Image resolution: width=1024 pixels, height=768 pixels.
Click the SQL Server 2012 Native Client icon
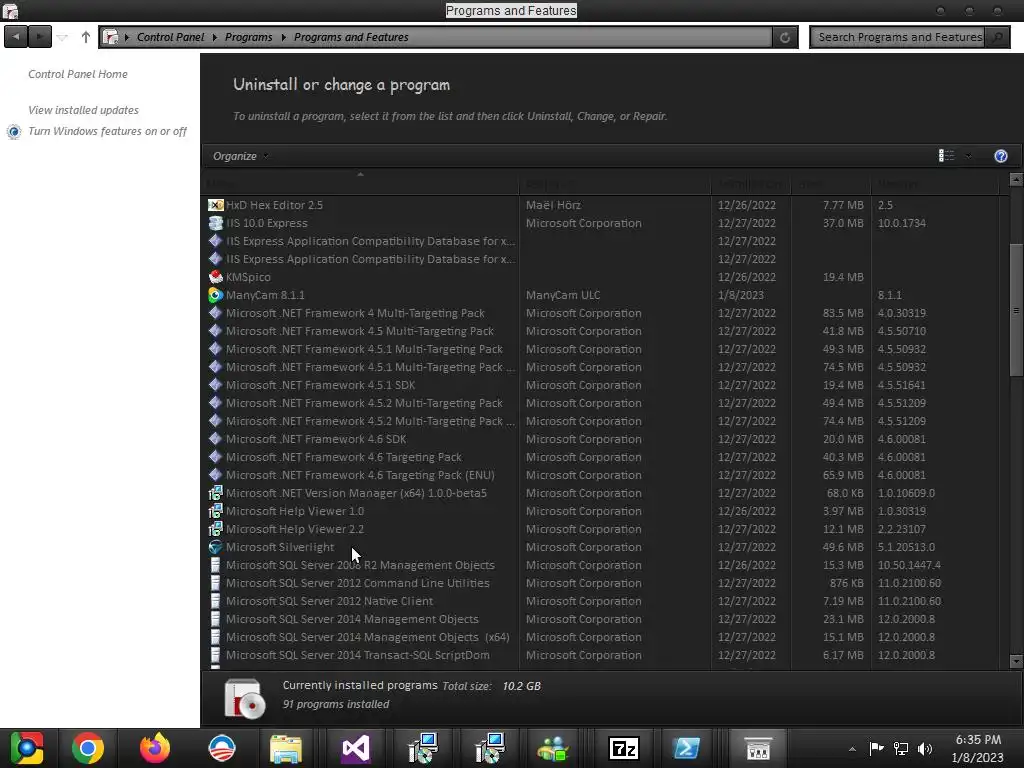[x=216, y=601]
